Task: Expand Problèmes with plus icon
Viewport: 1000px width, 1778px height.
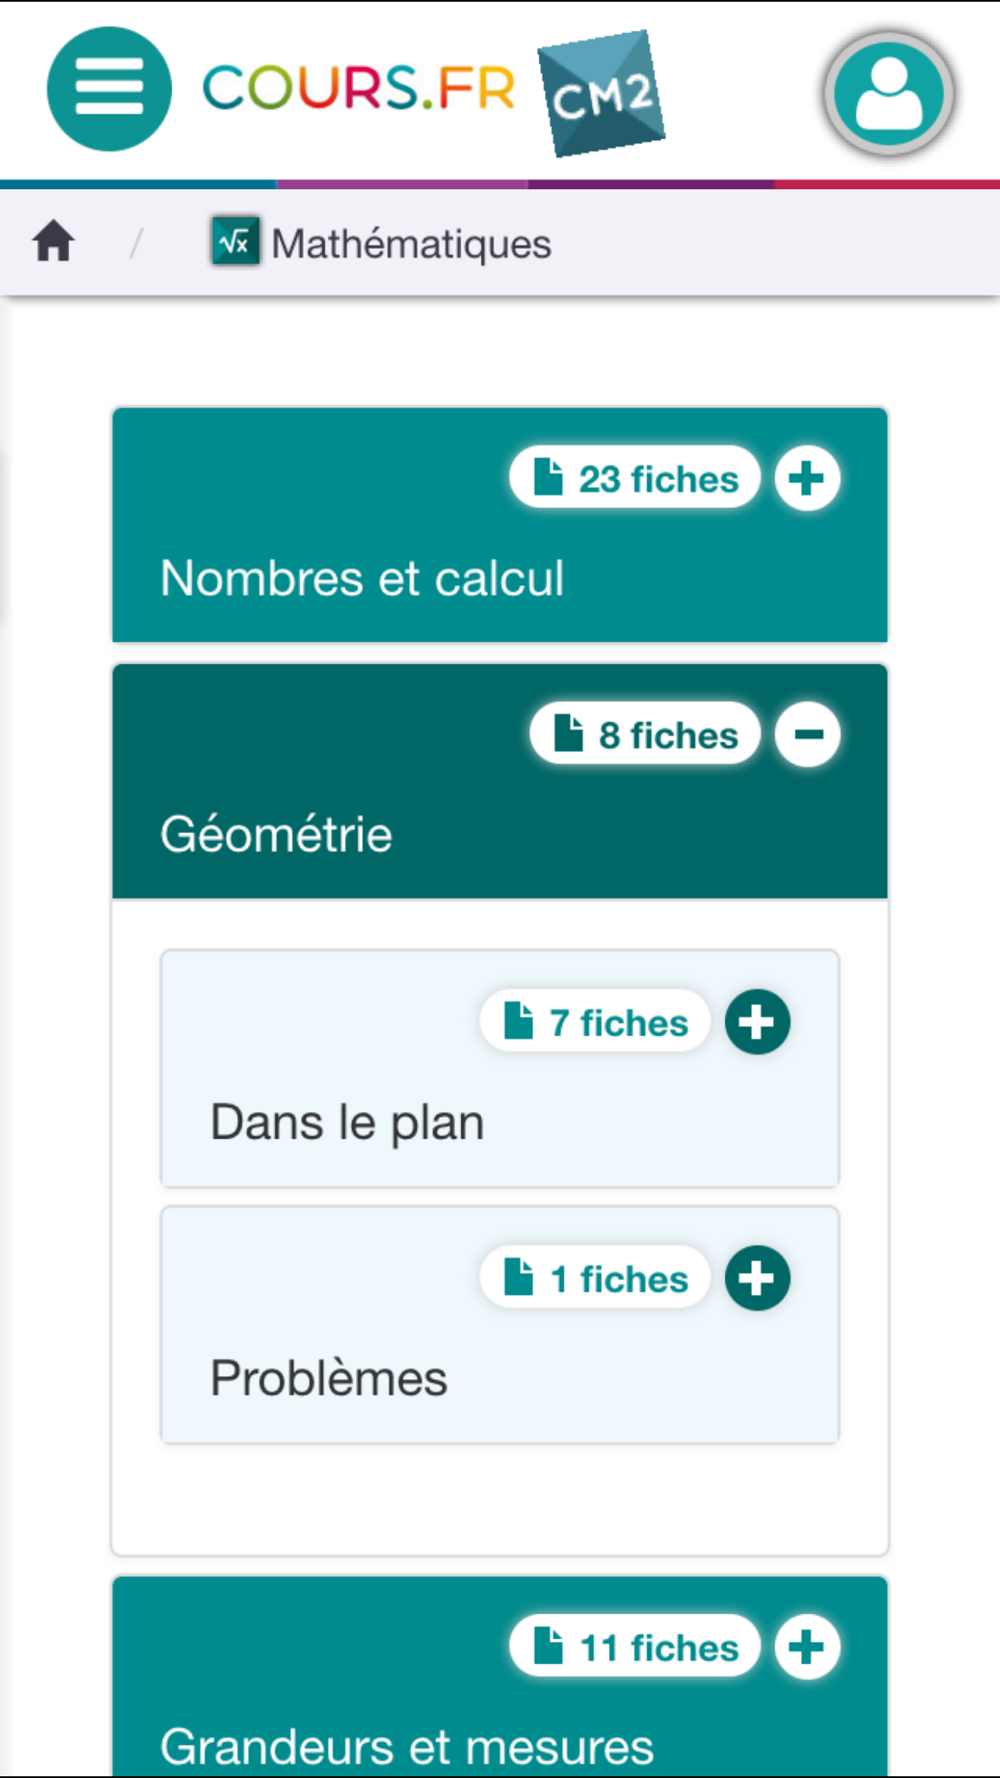Action: tap(757, 1278)
